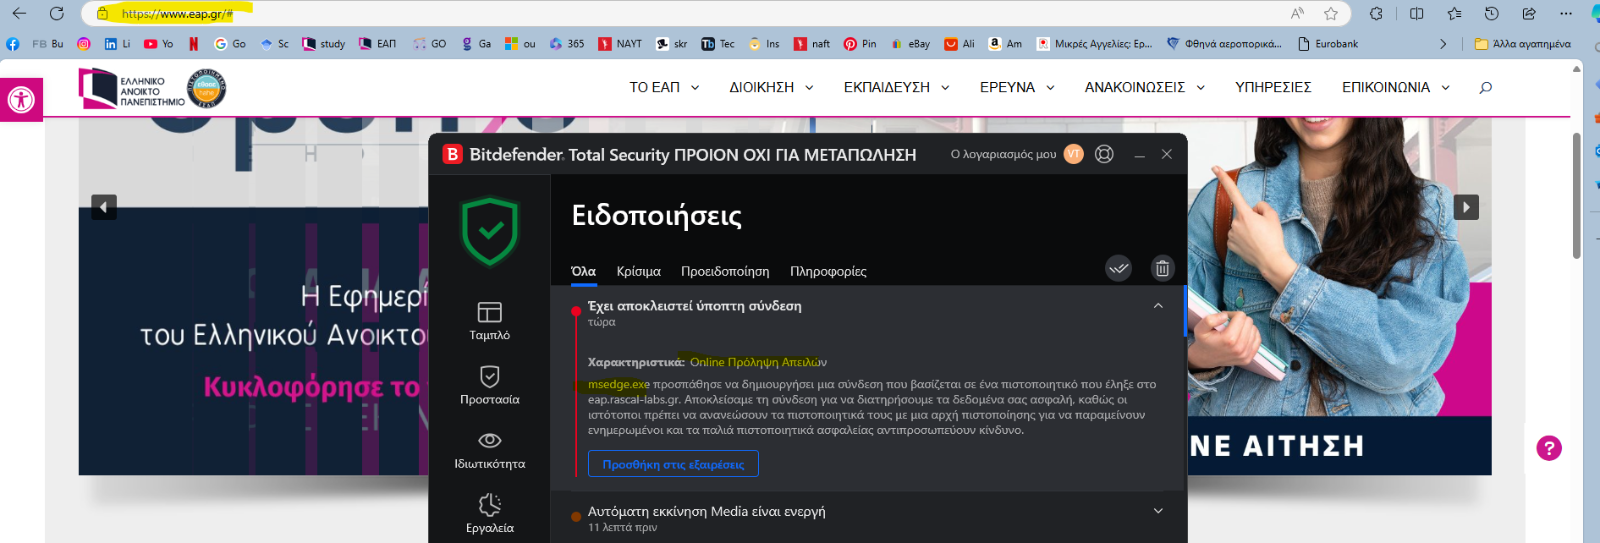
Task: Go back with the browser back arrow
Action: 19,13
